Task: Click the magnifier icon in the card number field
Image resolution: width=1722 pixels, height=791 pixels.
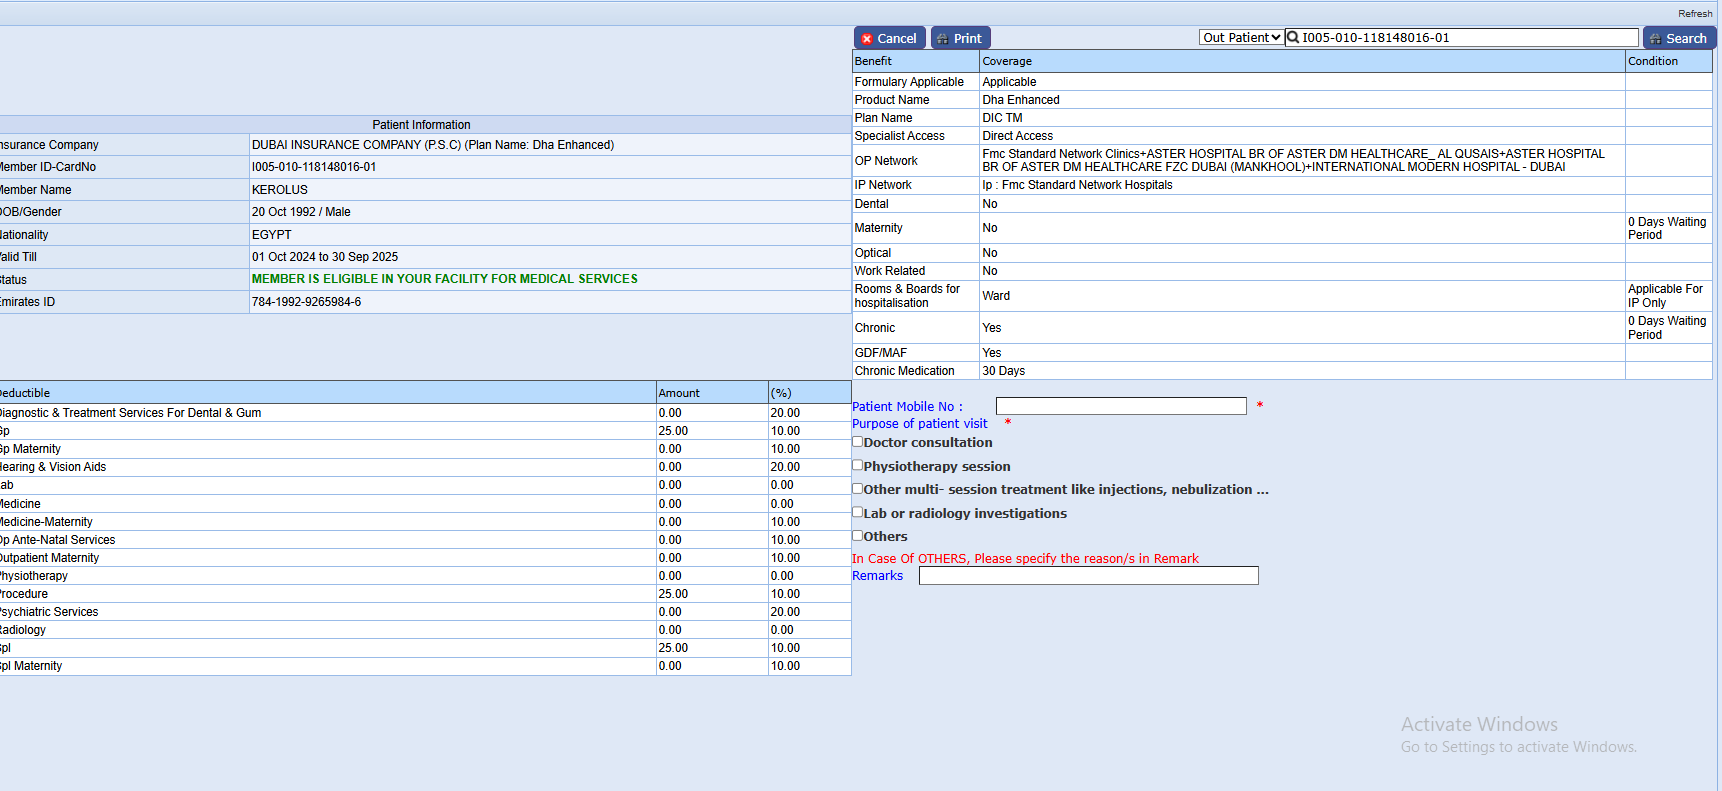Action: [x=1293, y=38]
